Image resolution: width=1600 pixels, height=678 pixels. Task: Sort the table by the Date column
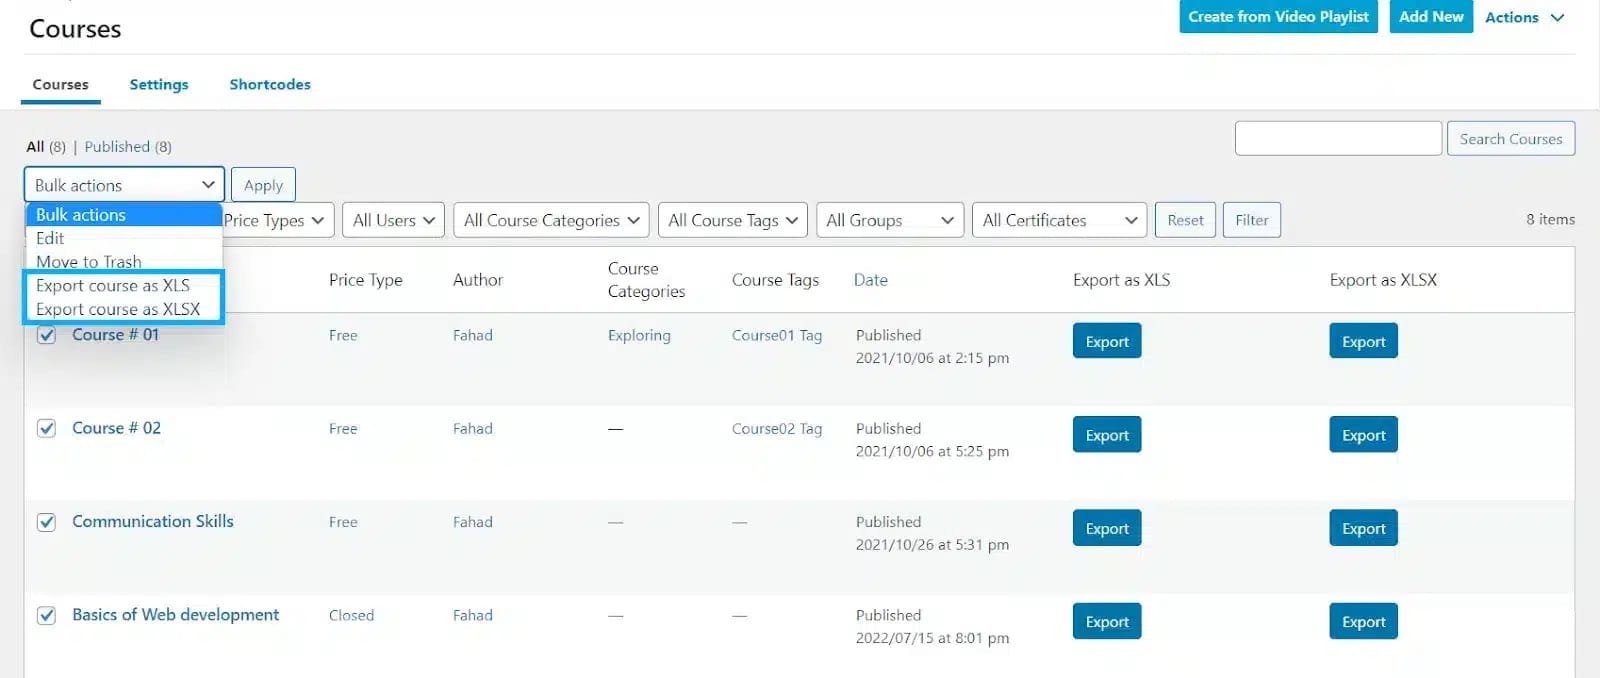click(x=870, y=280)
